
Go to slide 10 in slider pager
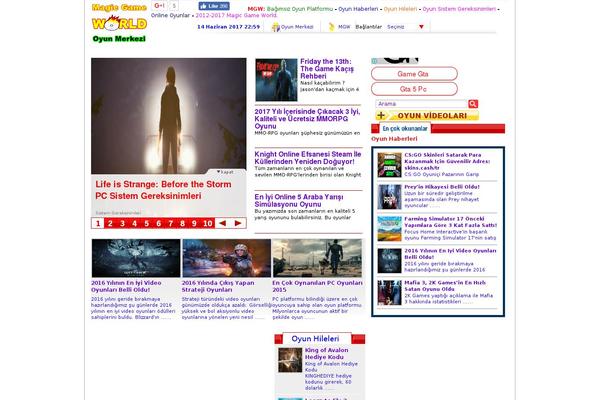pos(208,223)
